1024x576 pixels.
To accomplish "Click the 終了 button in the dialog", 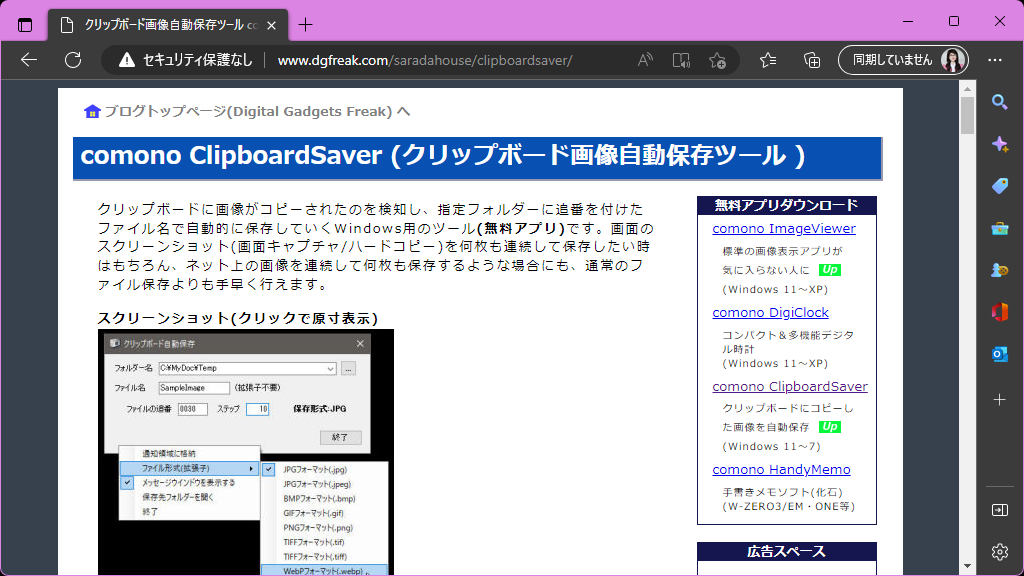I will (341, 437).
